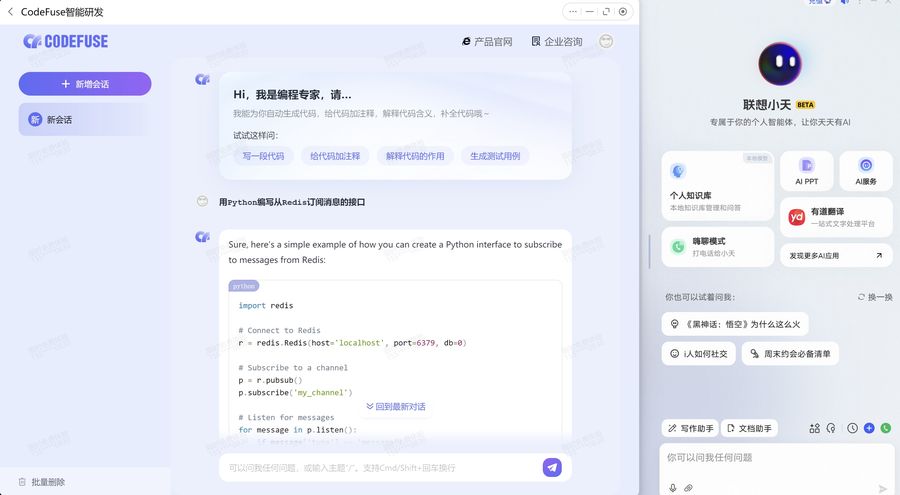Image resolution: width=900 pixels, height=495 pixels.
Task: Open the 有道翻译 tile
Action: pos(836,217)
